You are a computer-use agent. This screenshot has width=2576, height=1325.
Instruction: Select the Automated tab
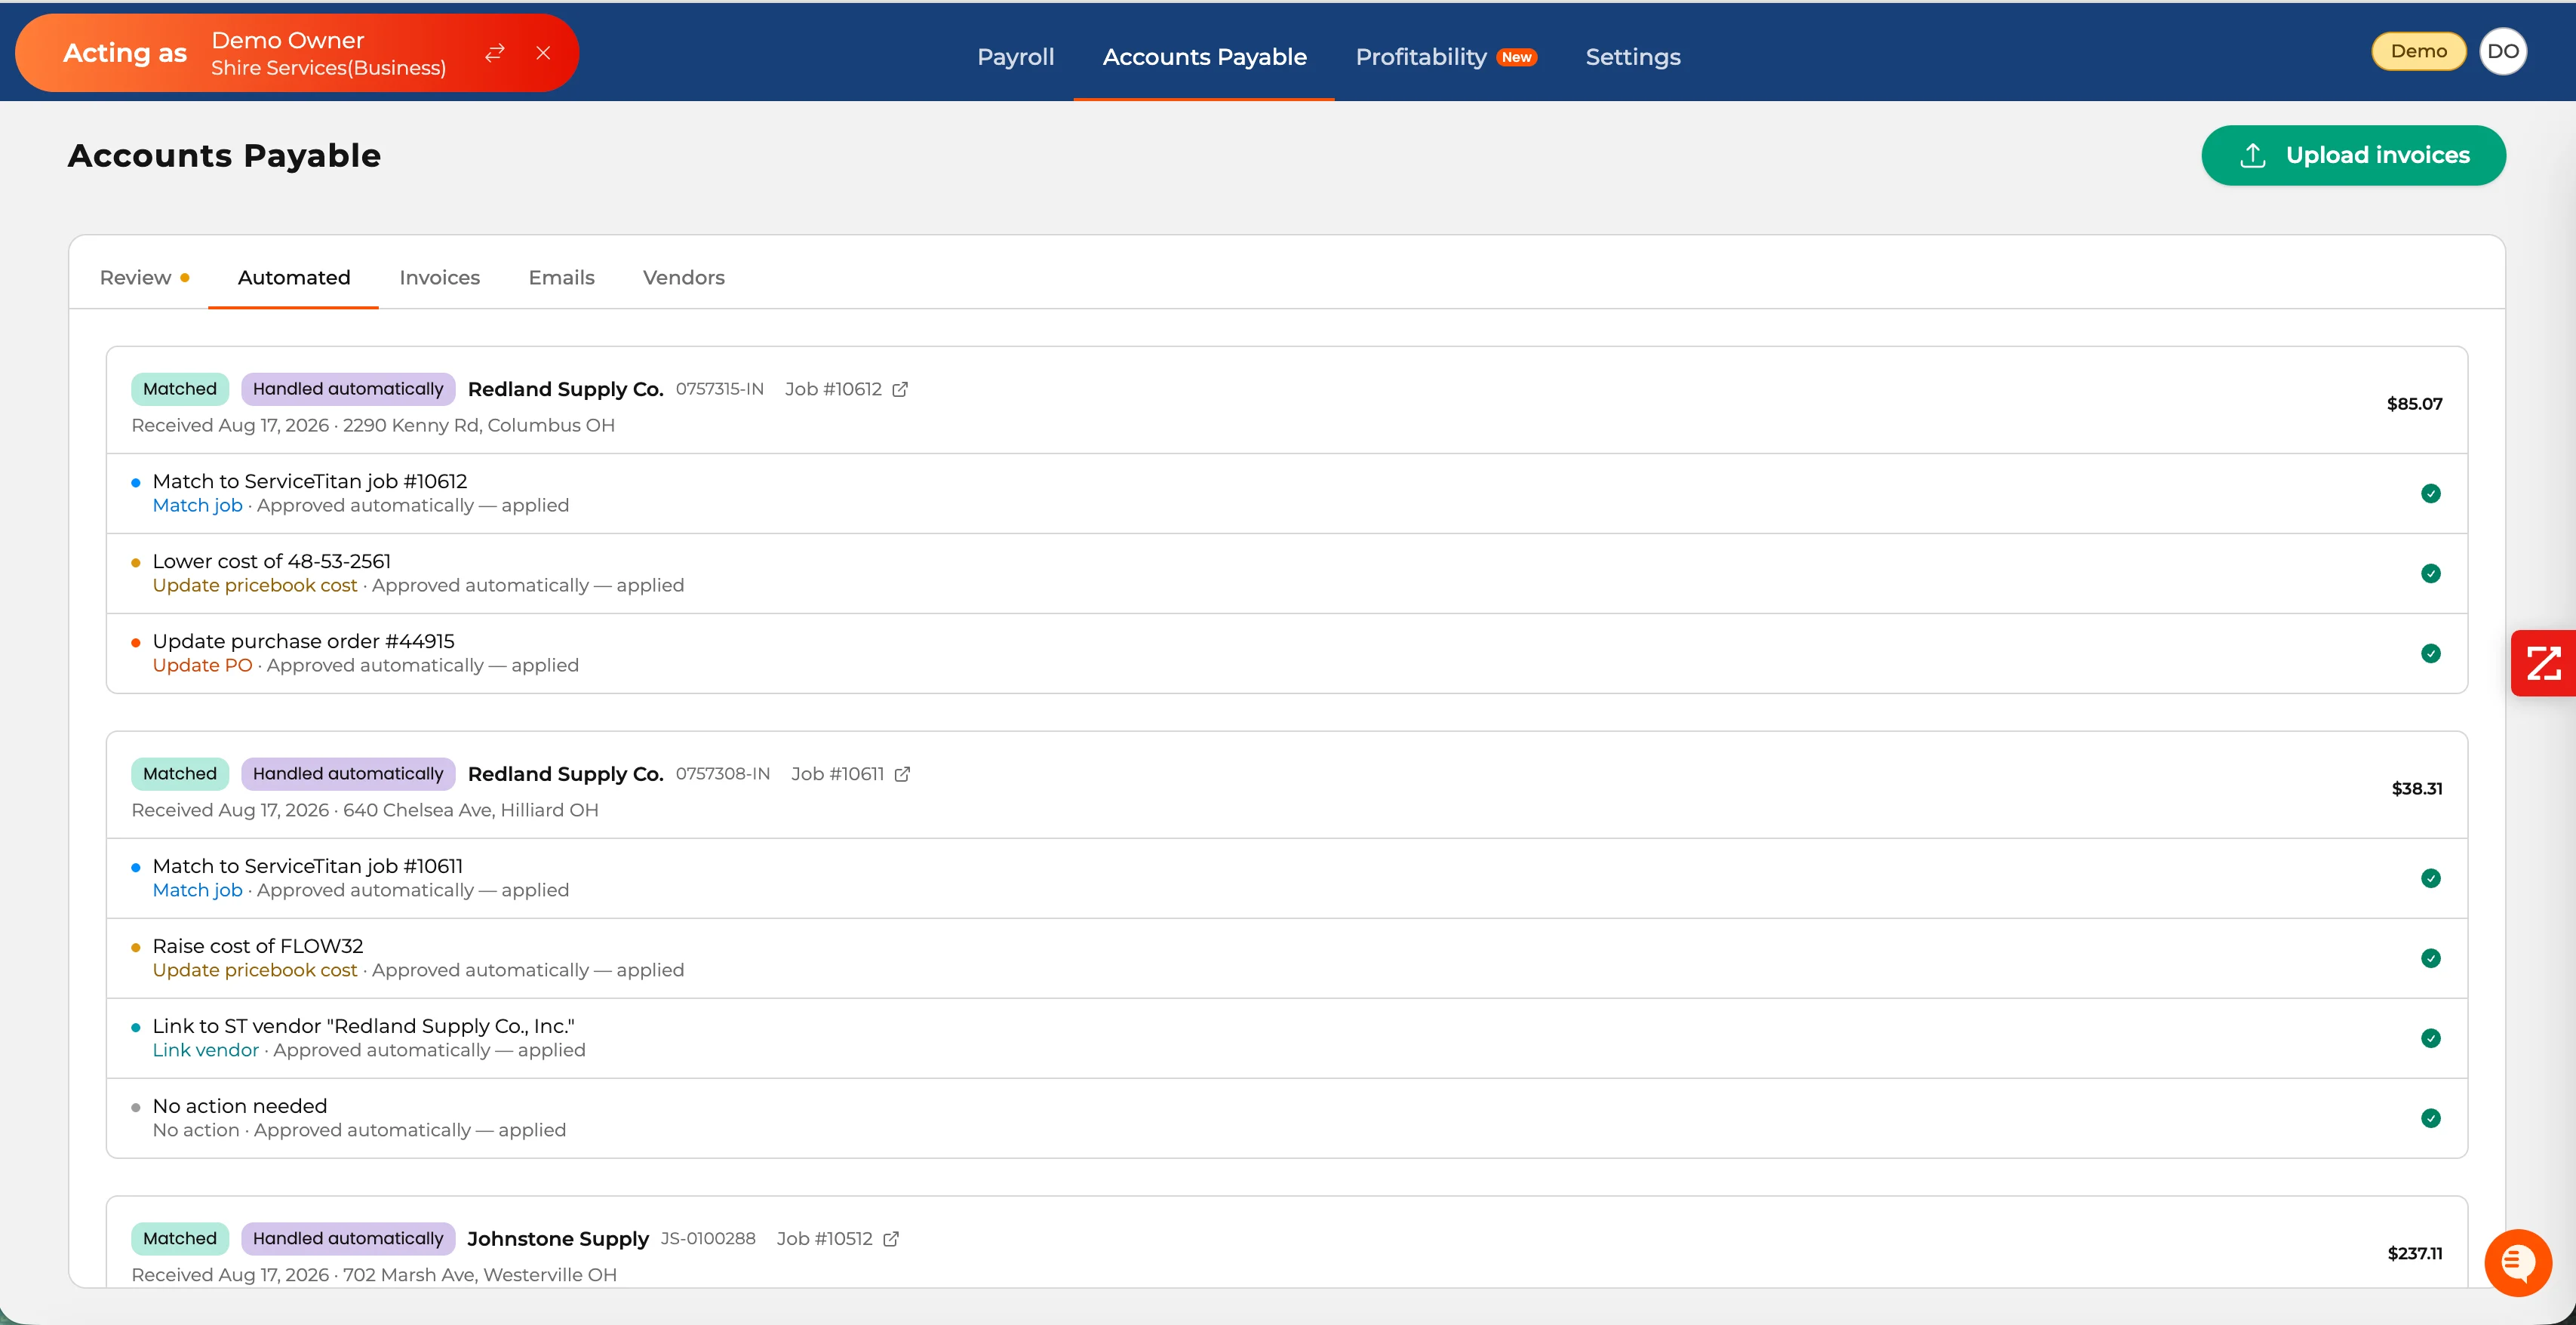294,278
